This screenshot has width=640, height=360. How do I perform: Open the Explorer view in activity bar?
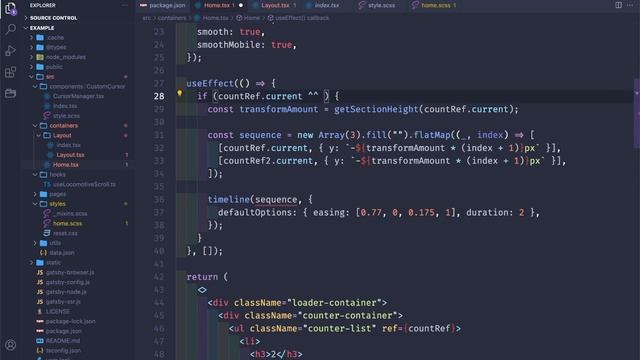(10, 8)
